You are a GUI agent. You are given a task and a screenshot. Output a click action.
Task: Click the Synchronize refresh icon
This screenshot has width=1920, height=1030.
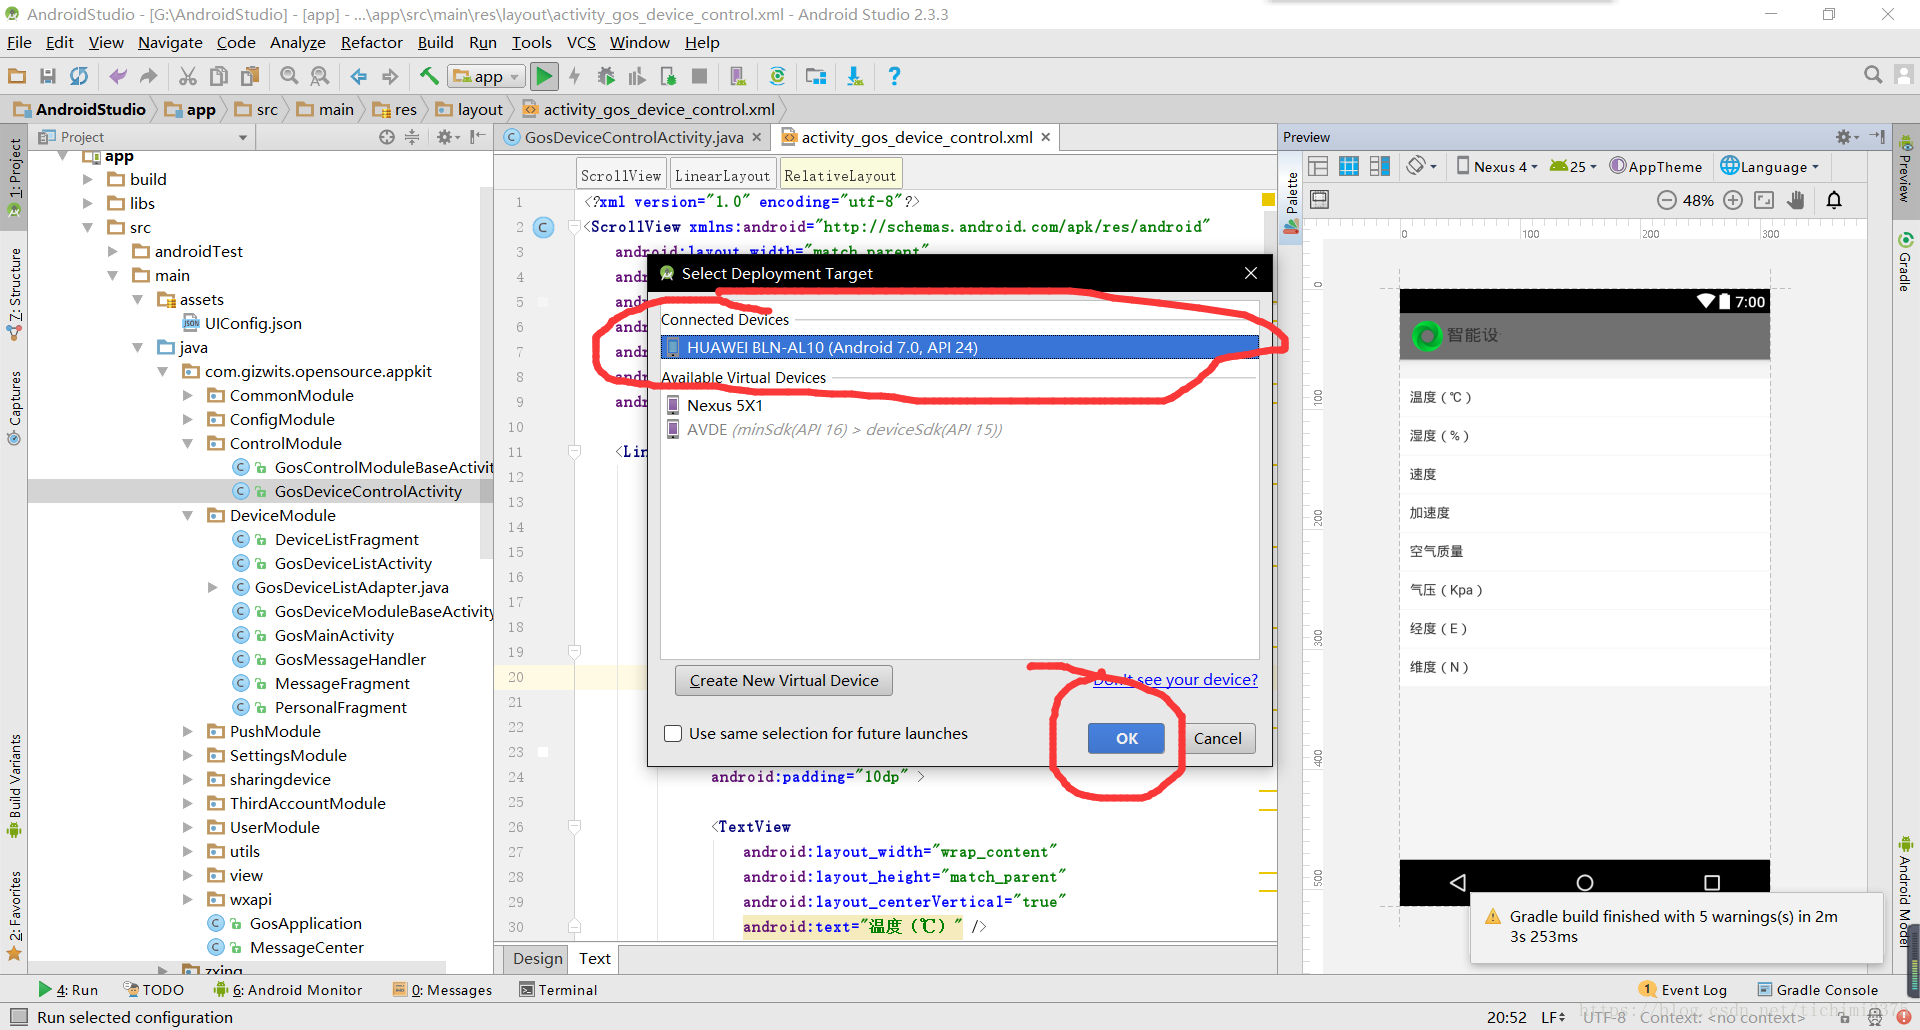(x=79, y=76)
